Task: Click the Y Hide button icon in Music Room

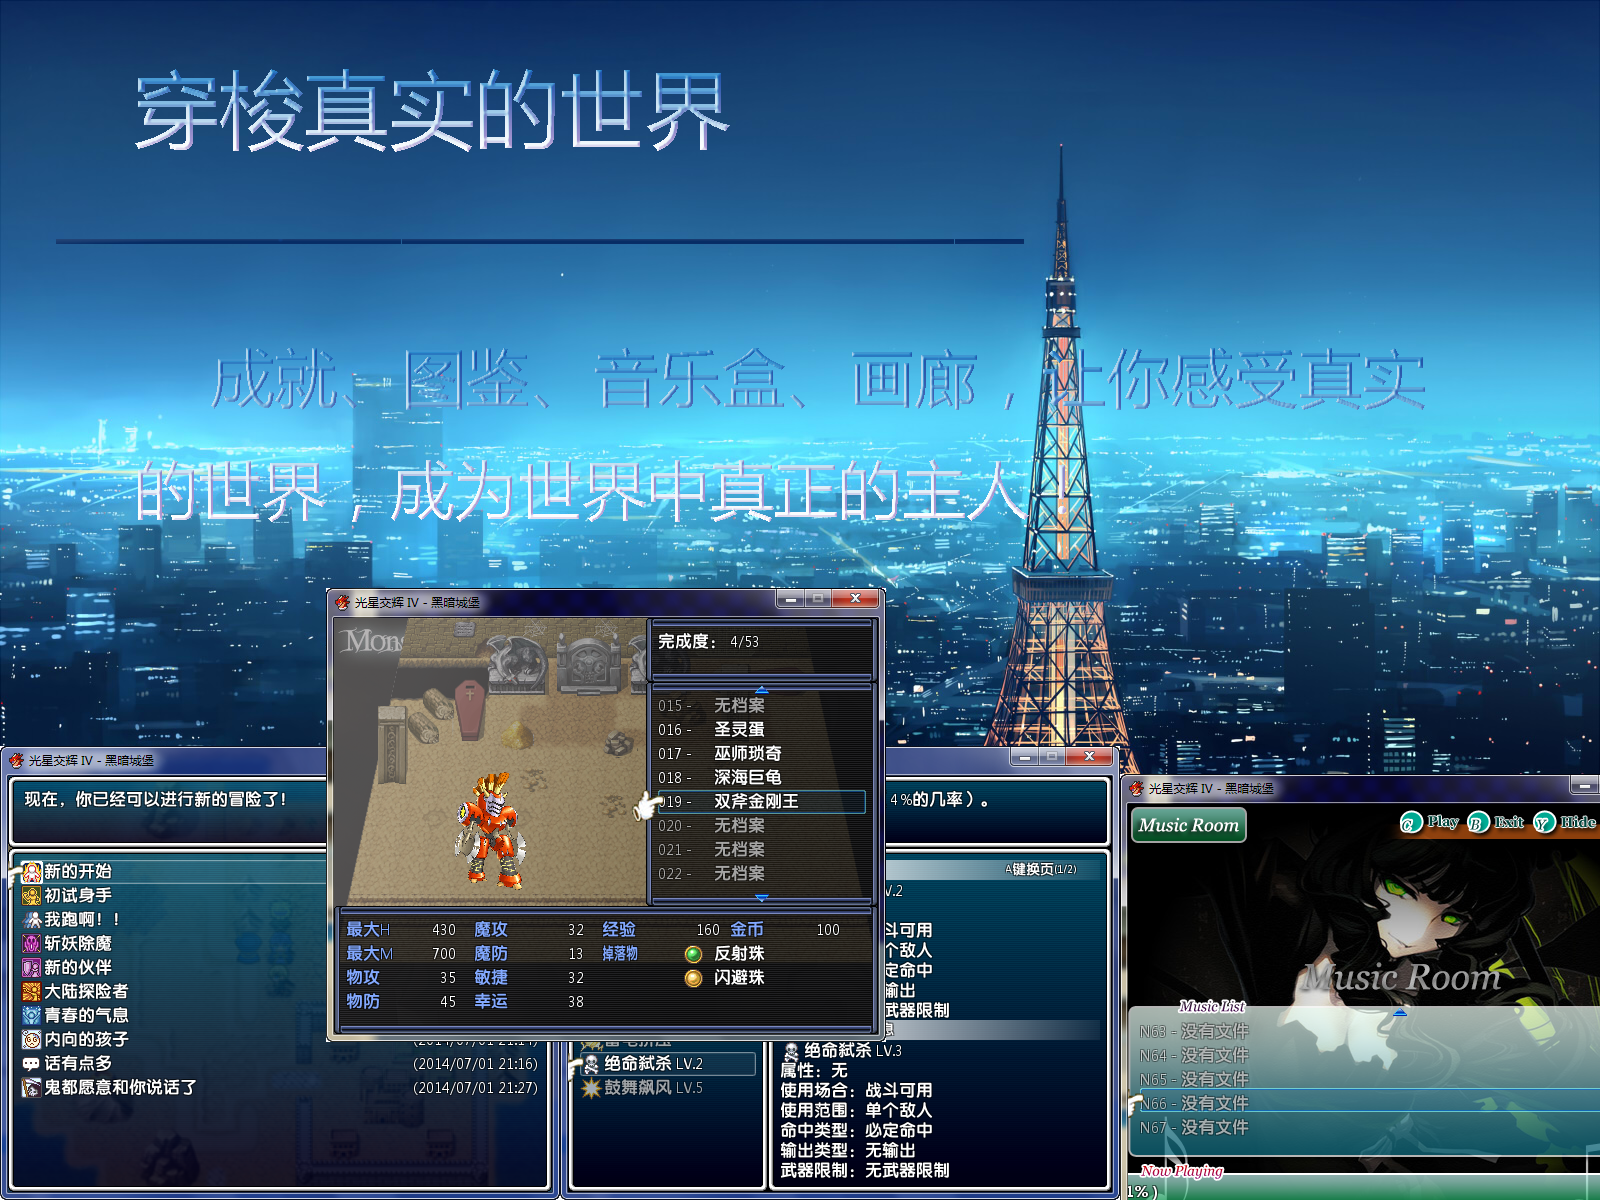Action: point(1545,823)
